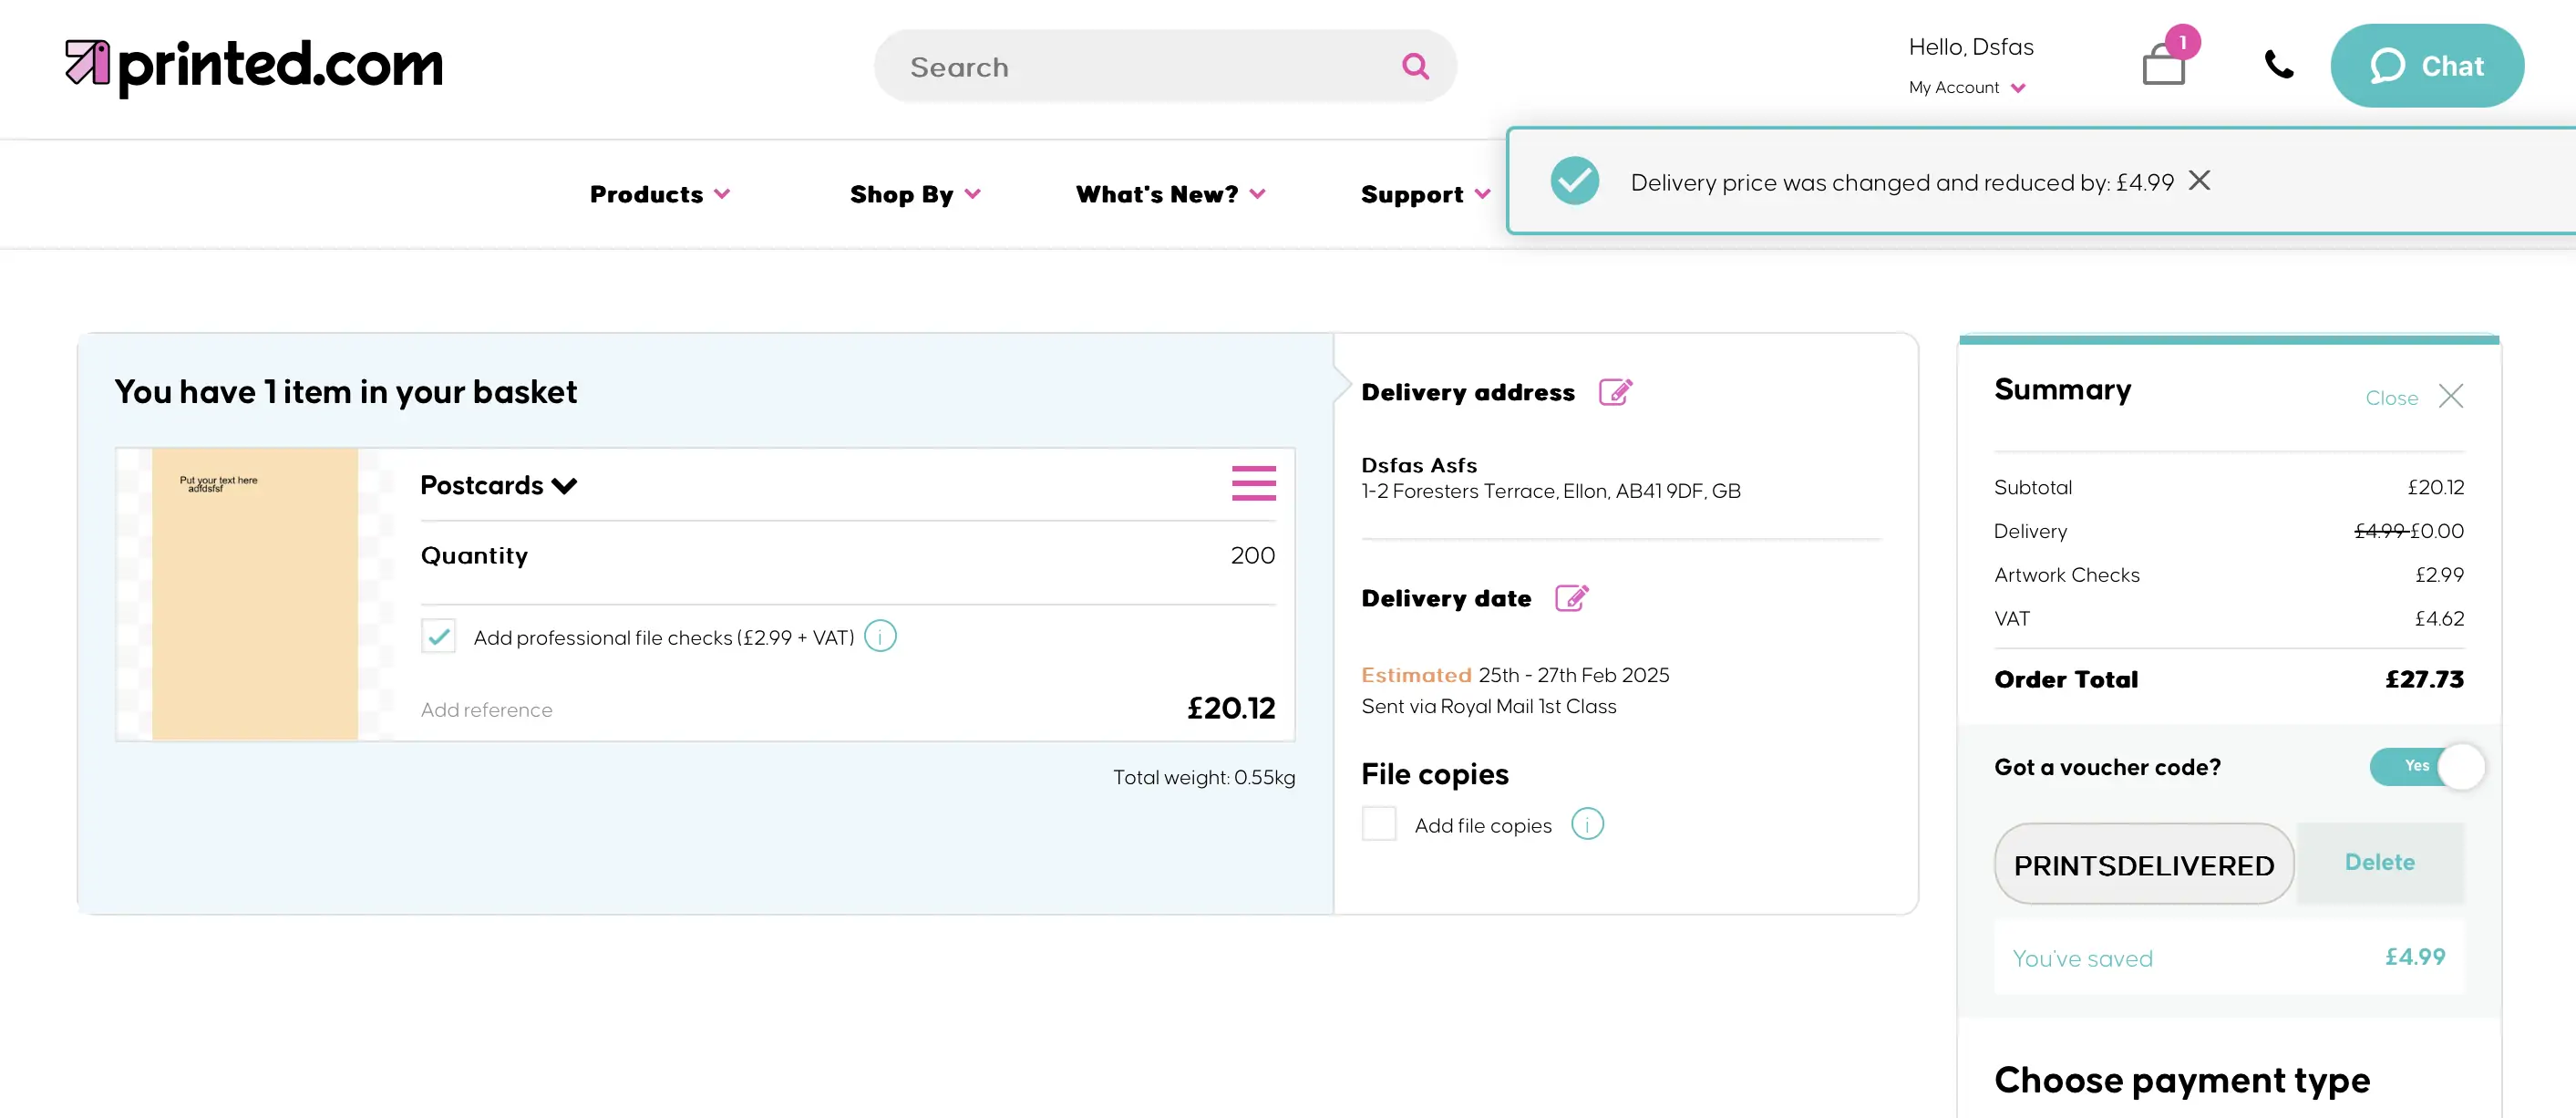Delete the PRINTSDELIVERED voucher code
2576x1118 pixels.
(x=2379, y=862)
